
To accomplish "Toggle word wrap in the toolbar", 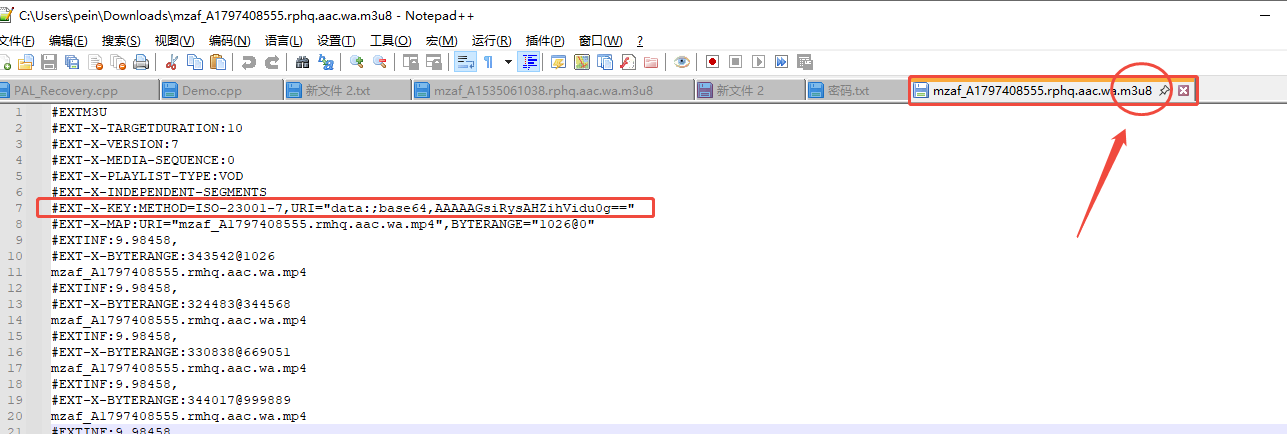I will coord(464,62).
